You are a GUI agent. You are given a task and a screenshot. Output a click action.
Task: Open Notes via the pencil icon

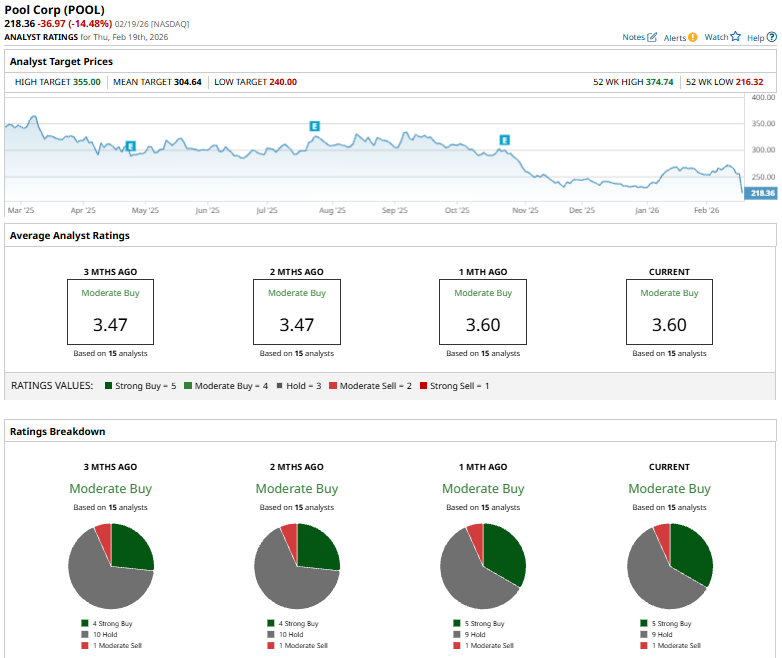coord(652,37)
